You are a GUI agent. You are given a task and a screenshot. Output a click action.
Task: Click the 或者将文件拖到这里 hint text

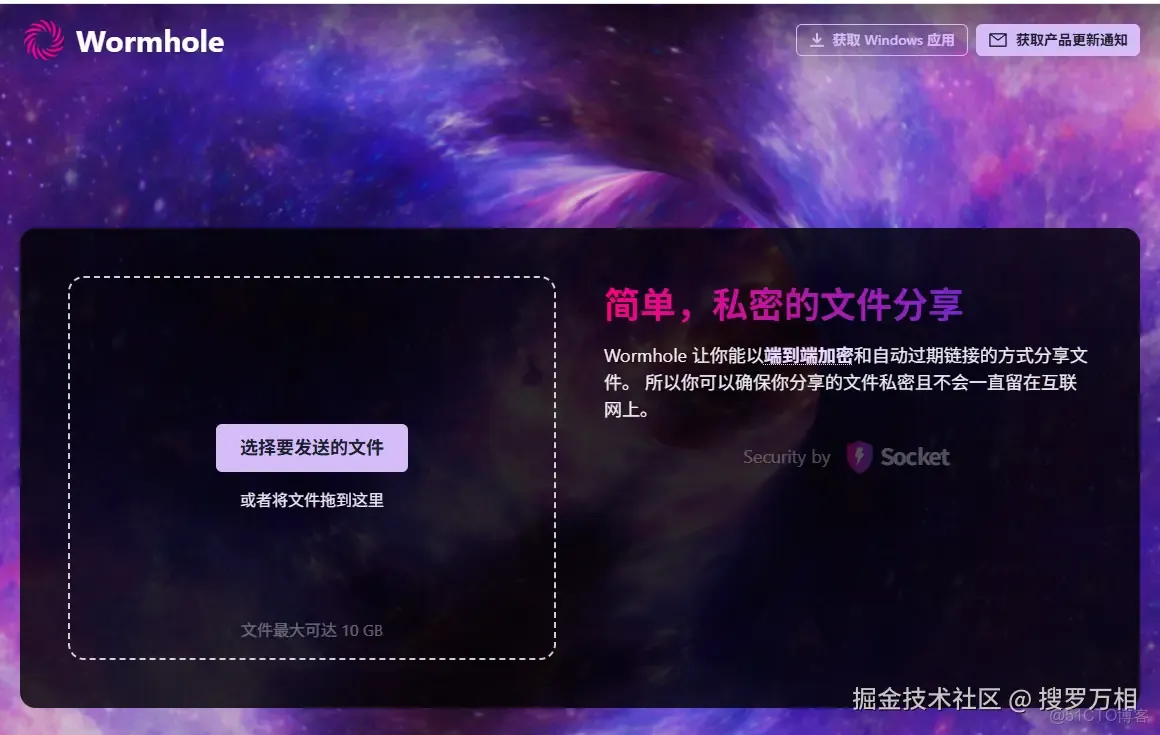pos(311,500)
